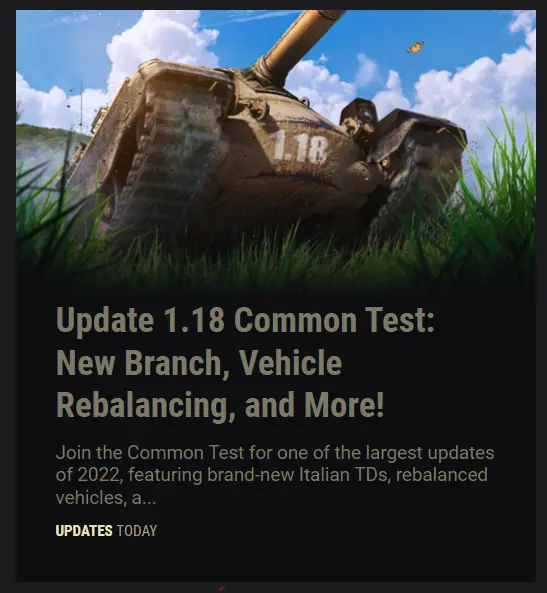Click "Rebalancing, and More!" headline text
Screen dimensions: 547x593
point(220,405)
